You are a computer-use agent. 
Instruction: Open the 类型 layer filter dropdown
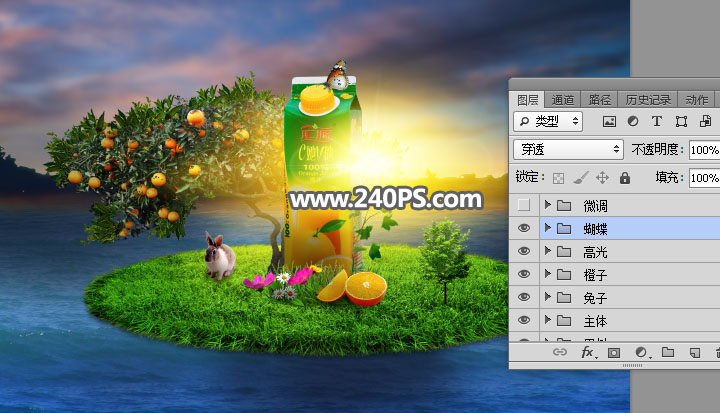(547, 121)
